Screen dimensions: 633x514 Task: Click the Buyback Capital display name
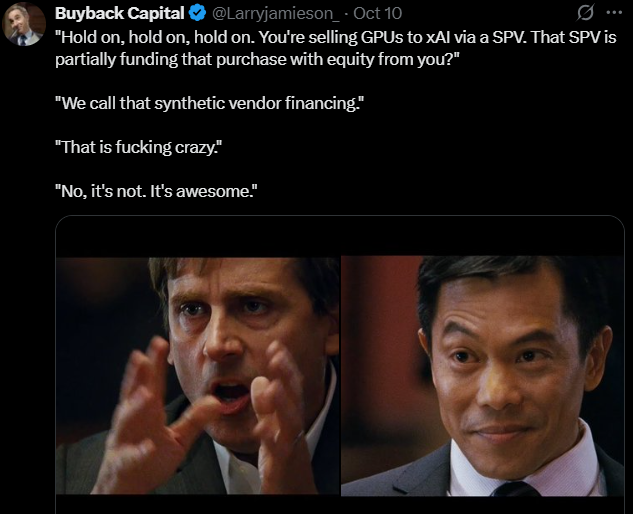click(120, 14)
